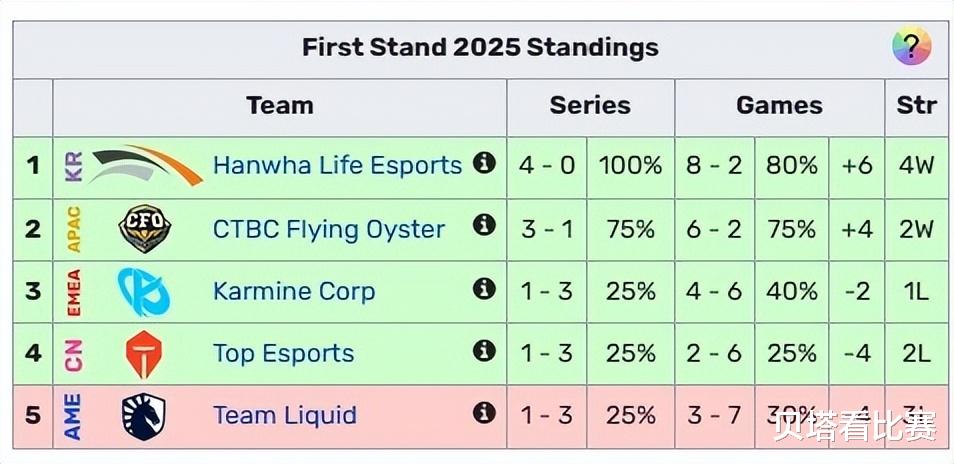954x464 pixels.
Task: Open the rainbow help question-mark icon
Action: tap(911, 46)
